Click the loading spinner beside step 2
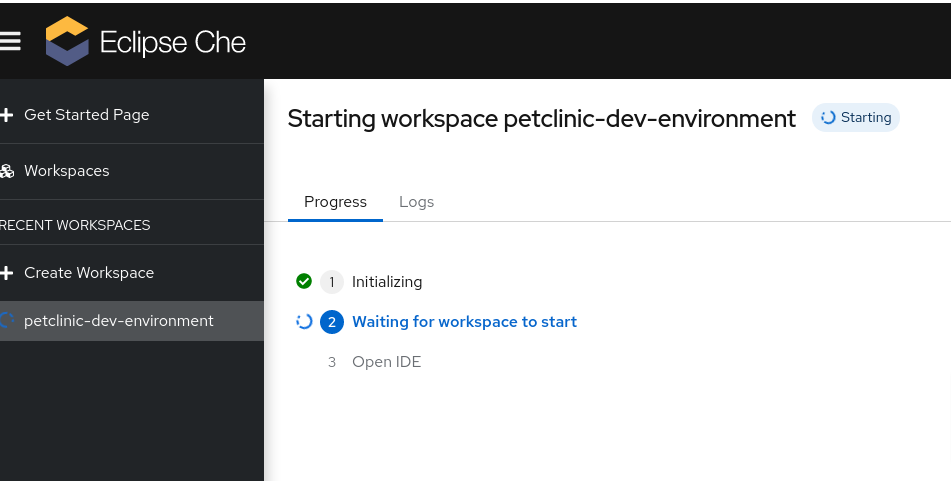Viewport: 951px width, 481px height. 304,322
